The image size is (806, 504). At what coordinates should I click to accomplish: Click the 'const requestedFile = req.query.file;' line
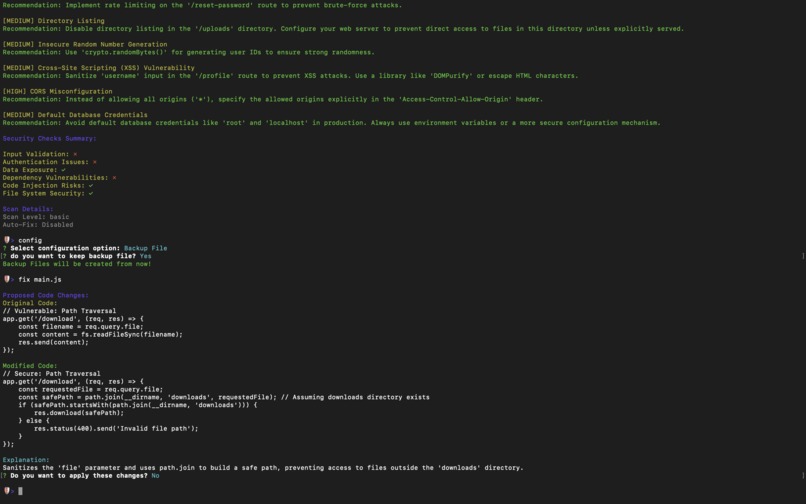point(90,390)
